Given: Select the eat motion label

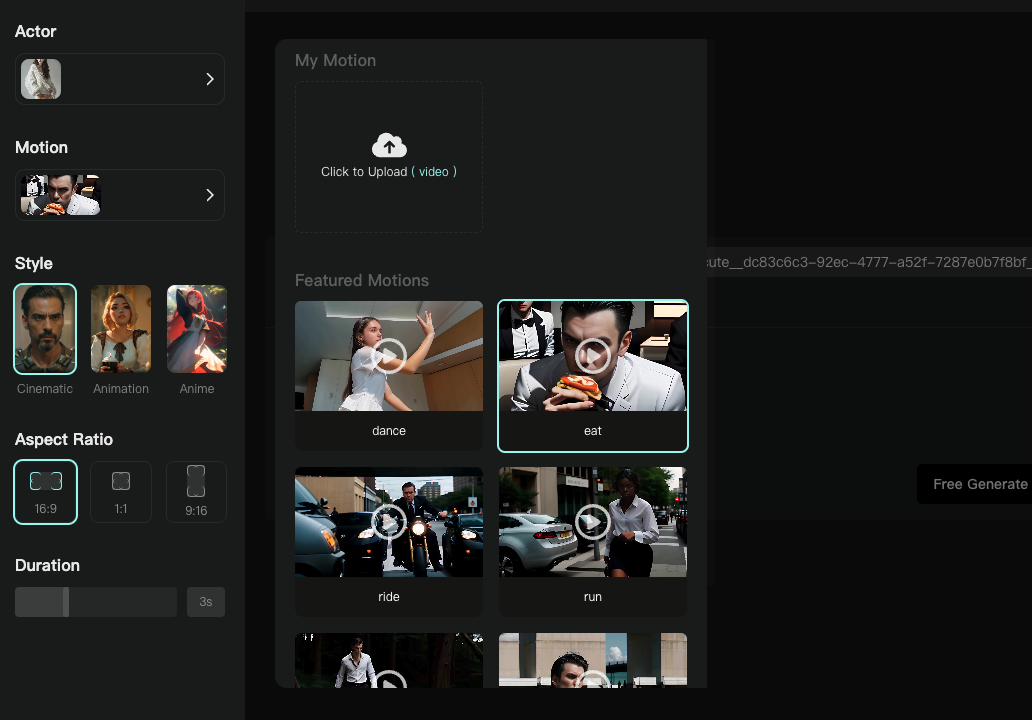Looking at the screenshot, I should 592,431.
